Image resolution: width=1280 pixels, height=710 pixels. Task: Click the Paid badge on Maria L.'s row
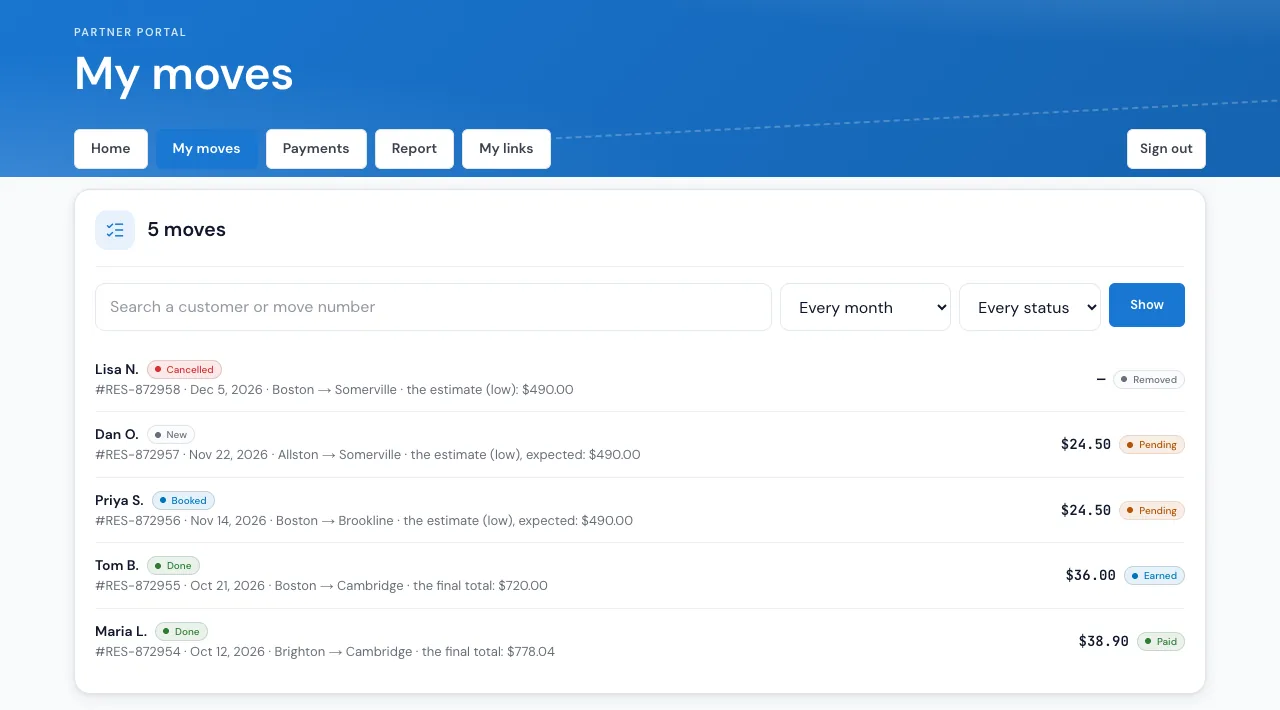1161,641
